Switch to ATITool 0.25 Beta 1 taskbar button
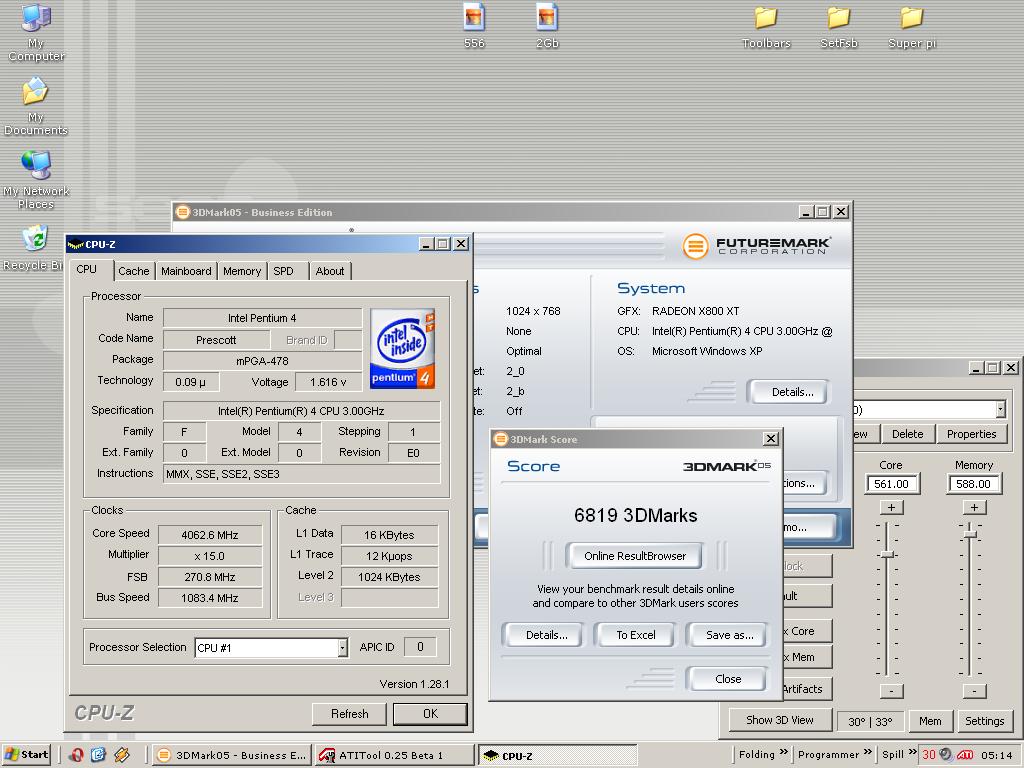This screenshot has width=1024, height=768. tap(394, 755)
